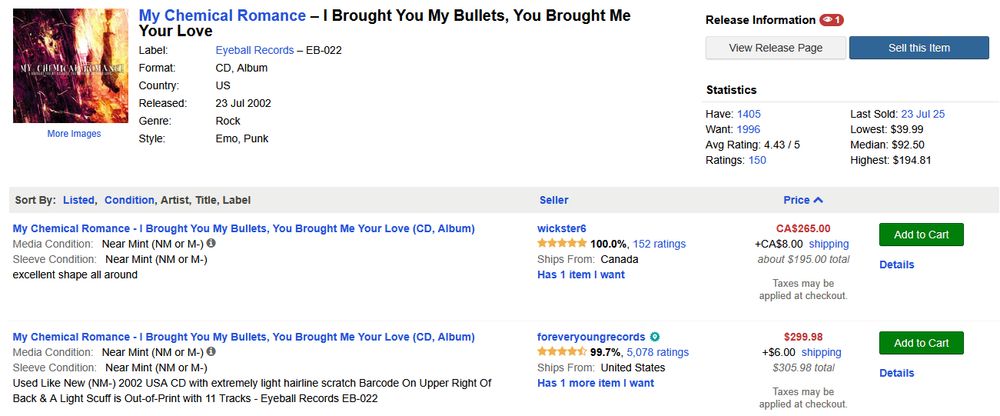Open the My Chemical Romance artist link

tap(222, 16)
